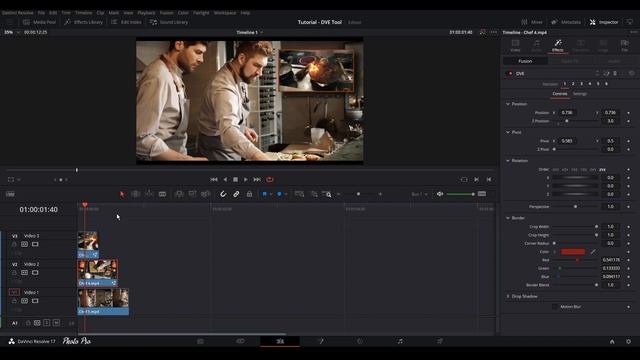Select DVE version 2
Screen dimensions: 640x360
573,84
